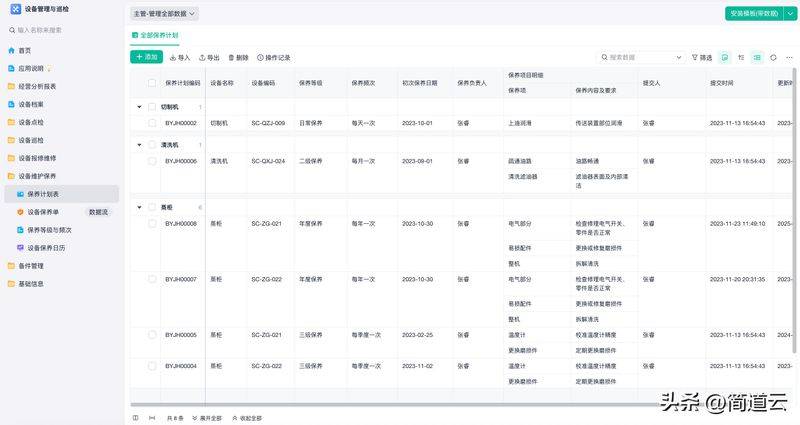
Task: Click the 搜索数据 search field
Action: (640, 58)
